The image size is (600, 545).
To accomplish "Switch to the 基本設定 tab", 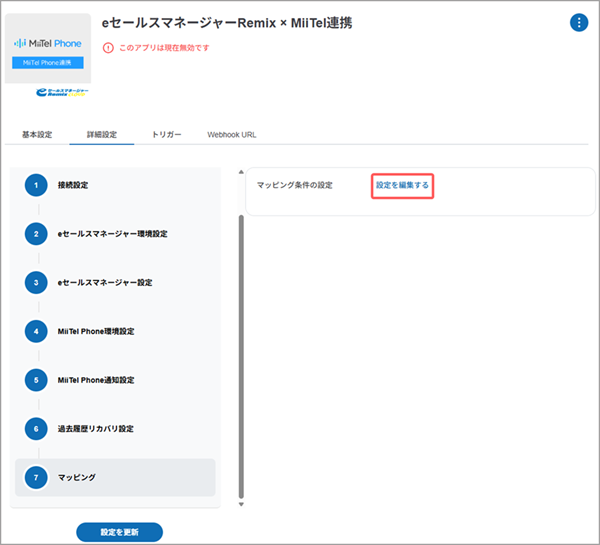I will 37,134.
